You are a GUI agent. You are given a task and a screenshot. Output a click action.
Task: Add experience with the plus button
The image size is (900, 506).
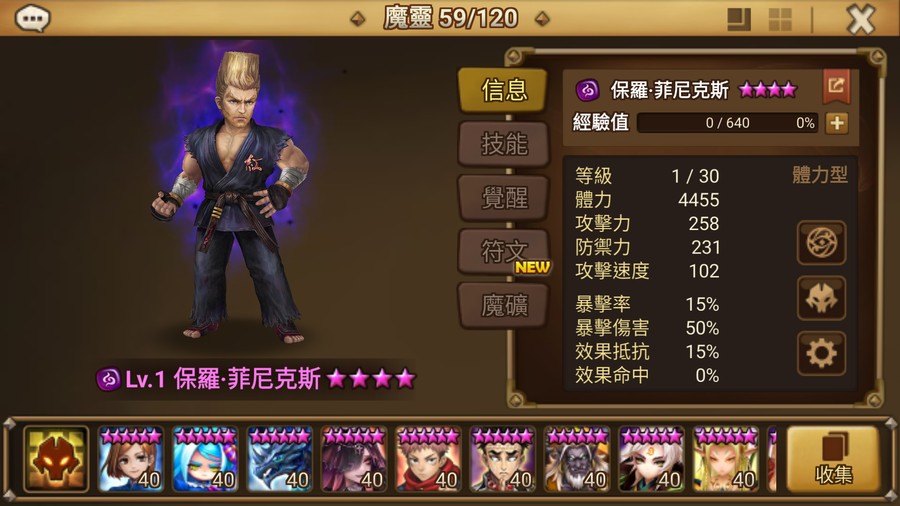tap(837, 123)
